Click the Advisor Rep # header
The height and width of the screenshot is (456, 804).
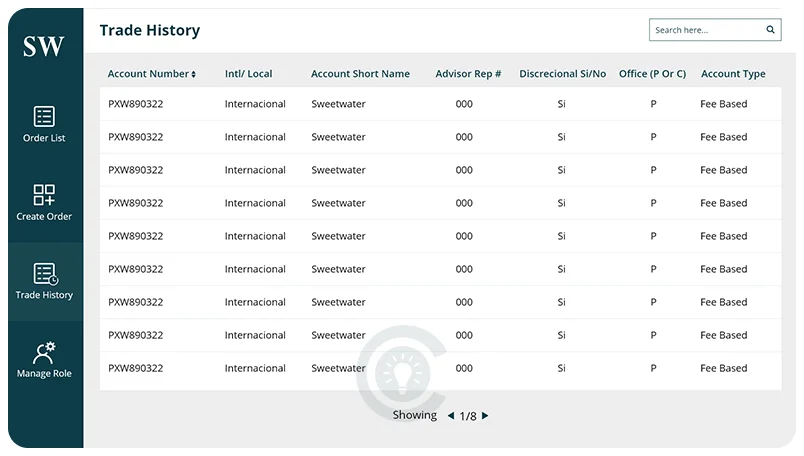point(468,74)
